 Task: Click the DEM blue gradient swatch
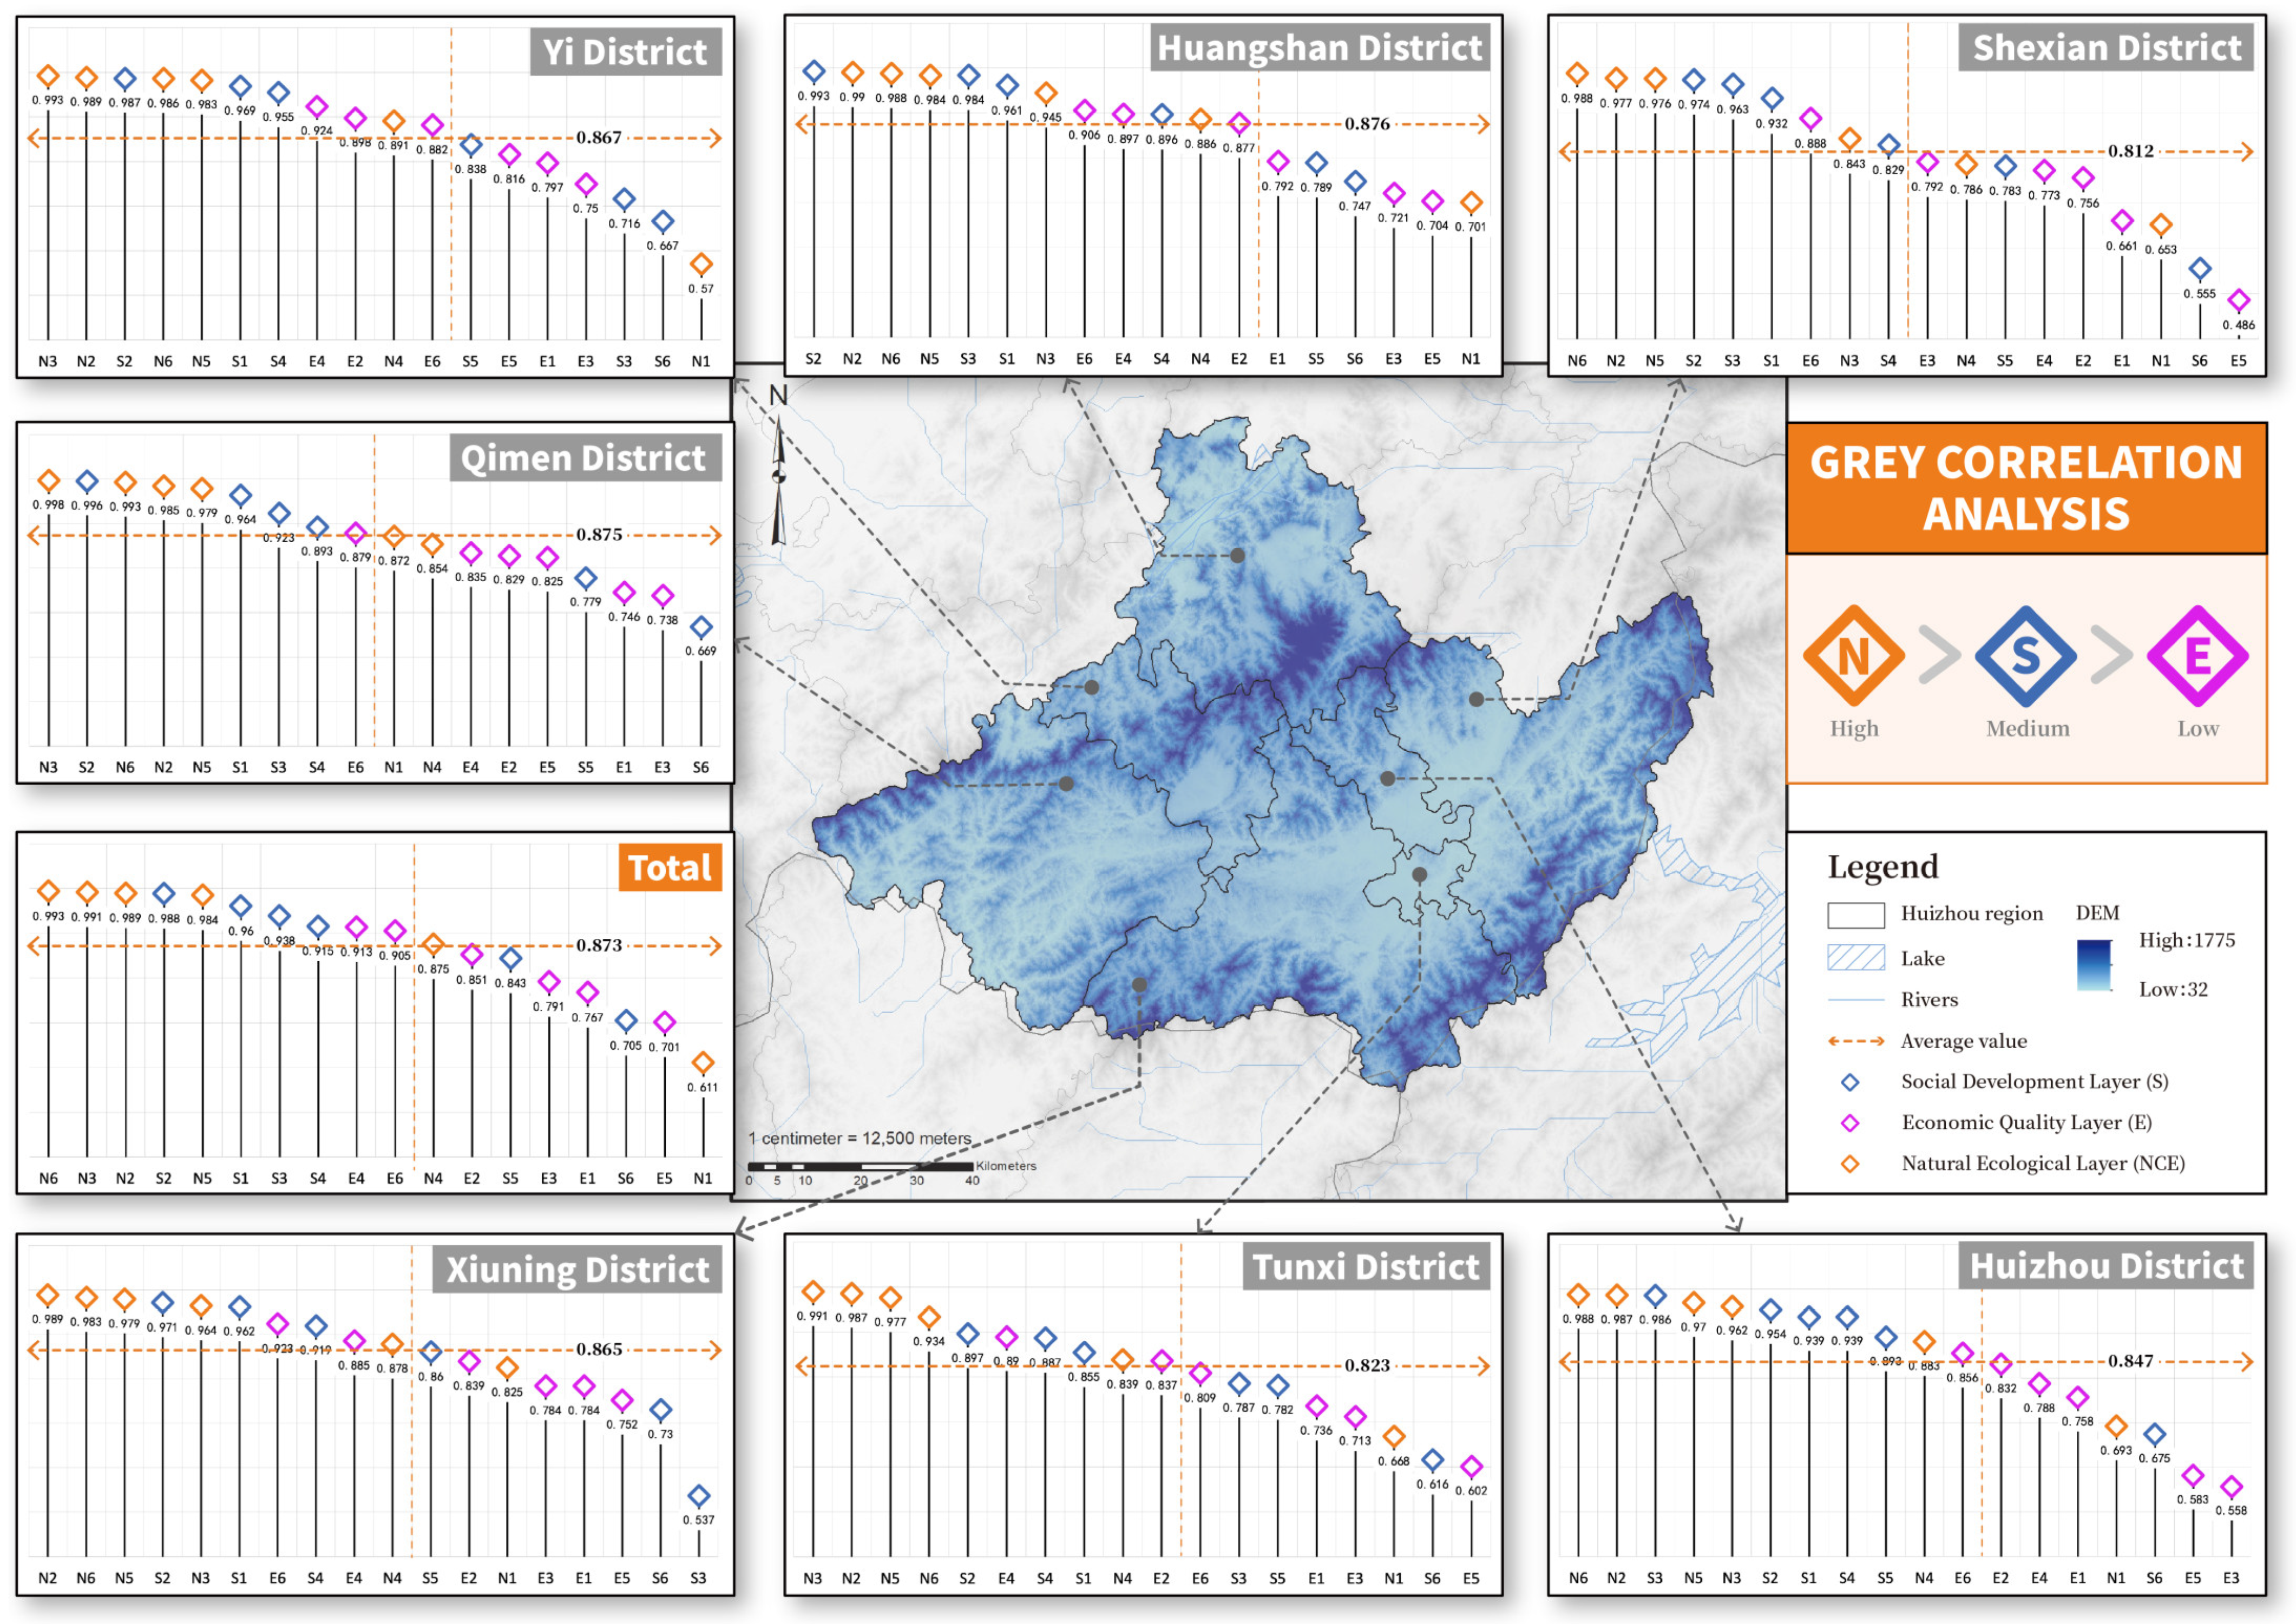[x=2093, y=964]
